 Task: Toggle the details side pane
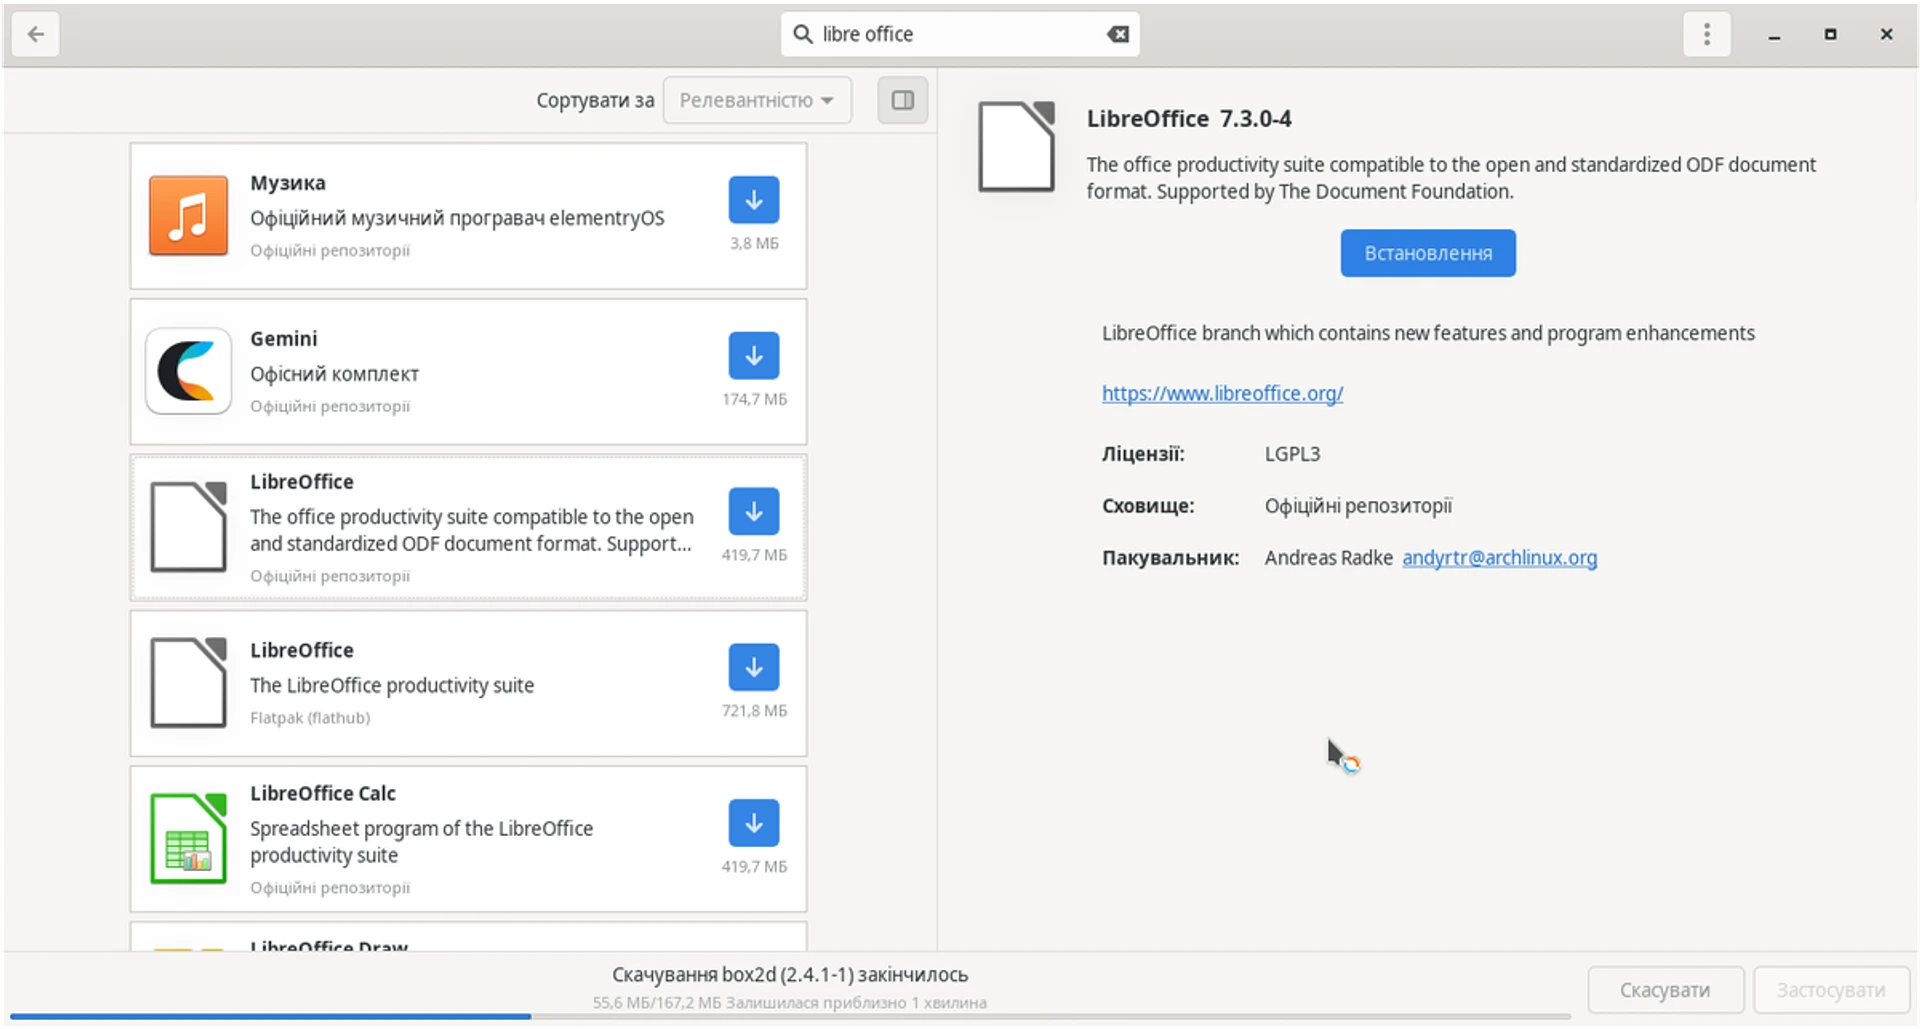pyautogui.click(x=902, y=100)
